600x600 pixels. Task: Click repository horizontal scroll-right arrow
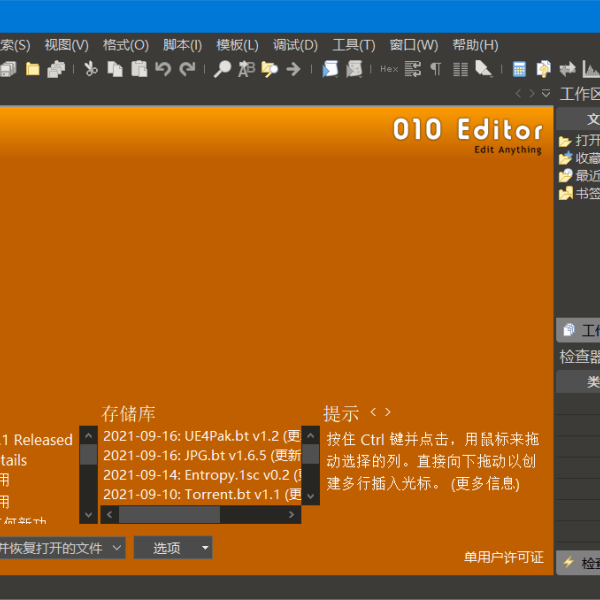[292, 515]
